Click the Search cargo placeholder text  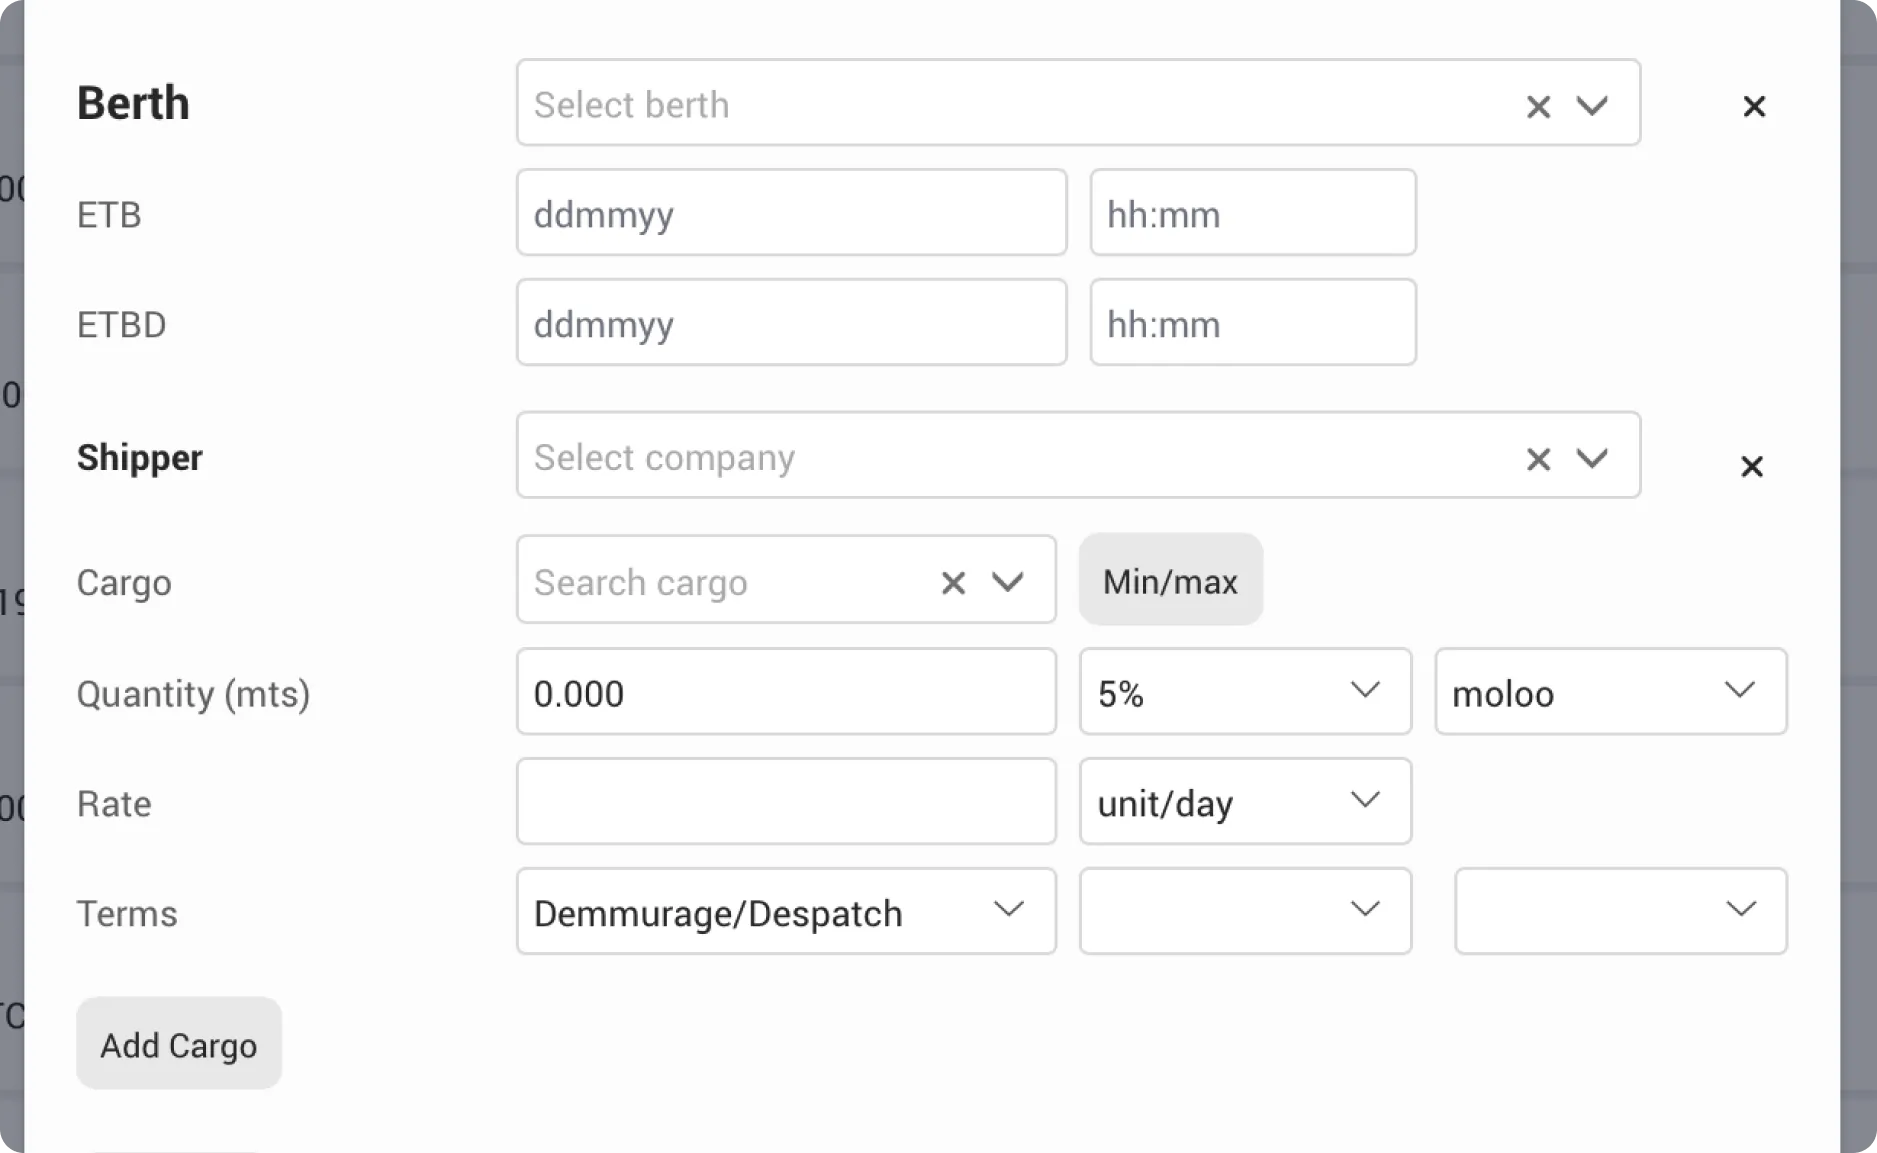point(641,583)
